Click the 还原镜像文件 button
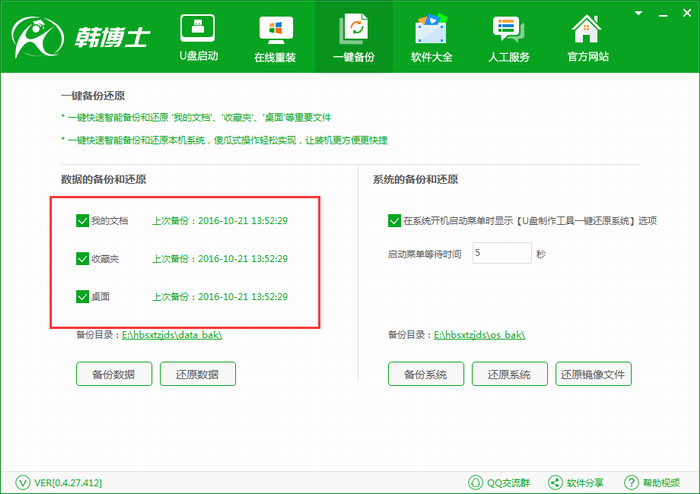The width and height of the screenshot is (700, 494). (x=593, y=374)
